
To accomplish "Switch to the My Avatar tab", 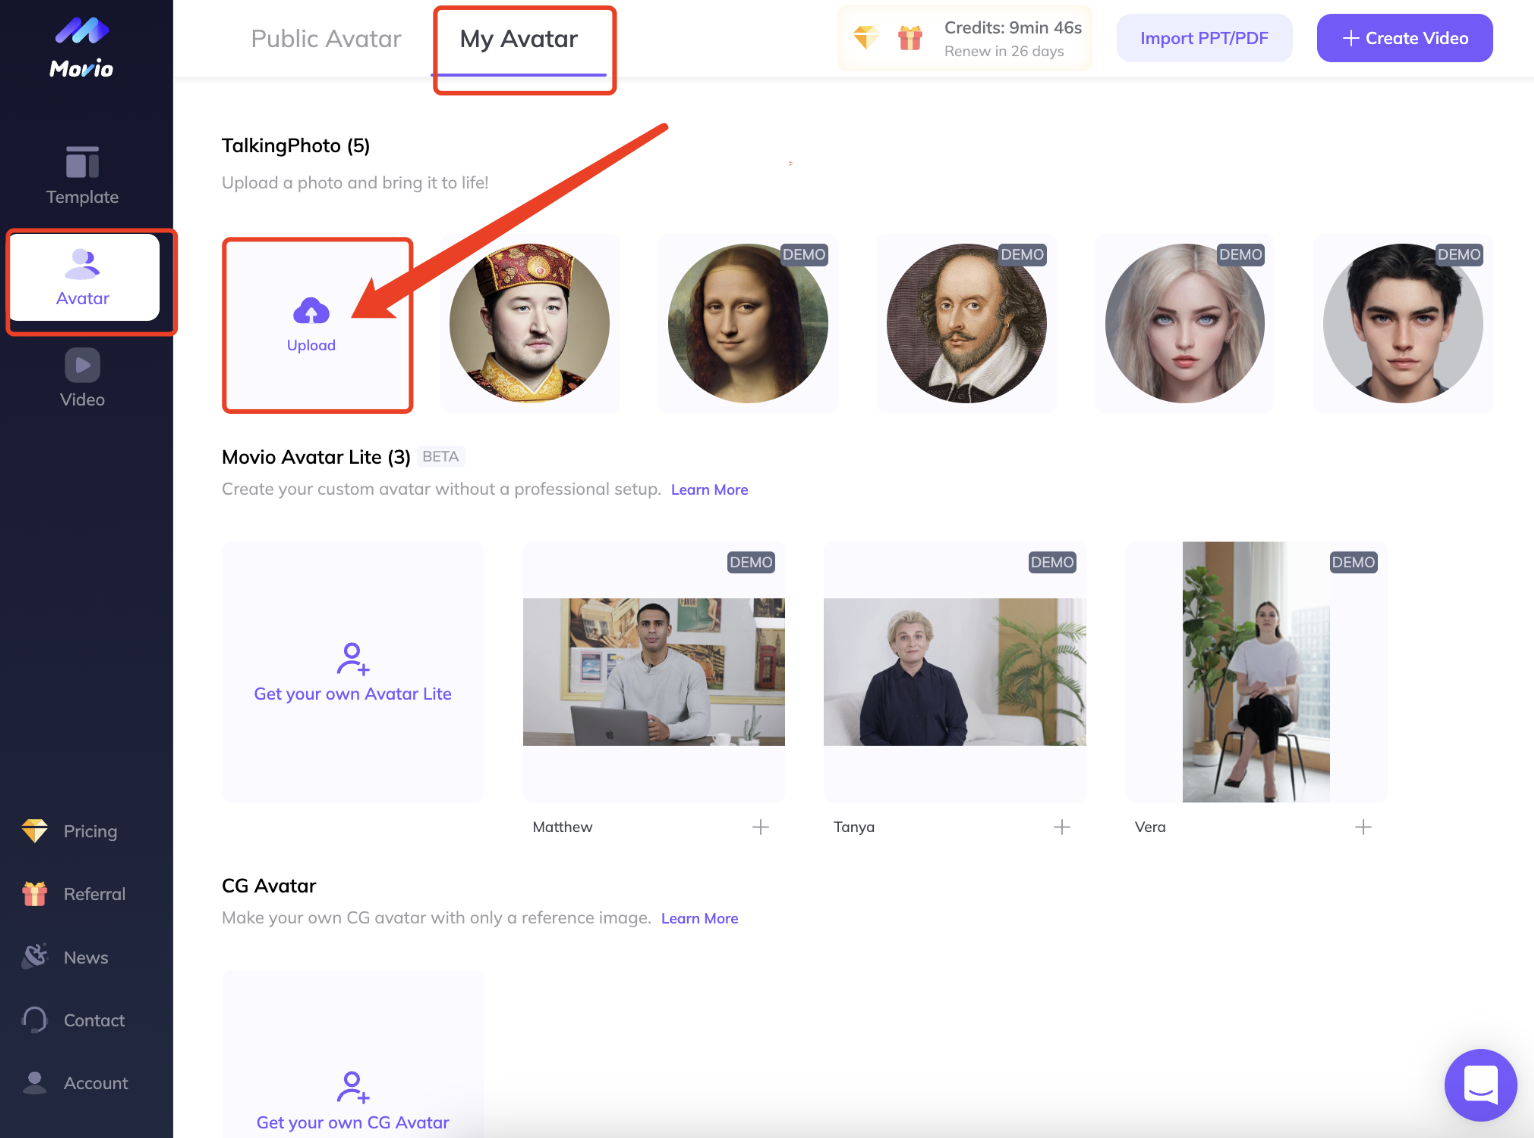I will pos(519,39).
